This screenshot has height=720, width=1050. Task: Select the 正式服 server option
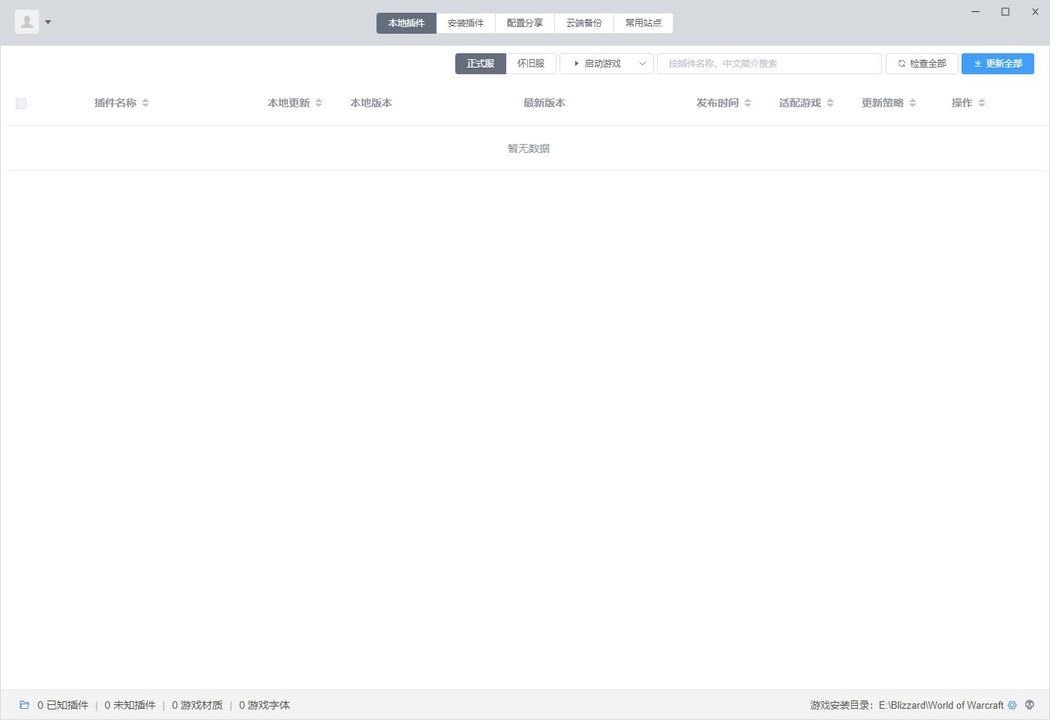click(x=481, y=63)
